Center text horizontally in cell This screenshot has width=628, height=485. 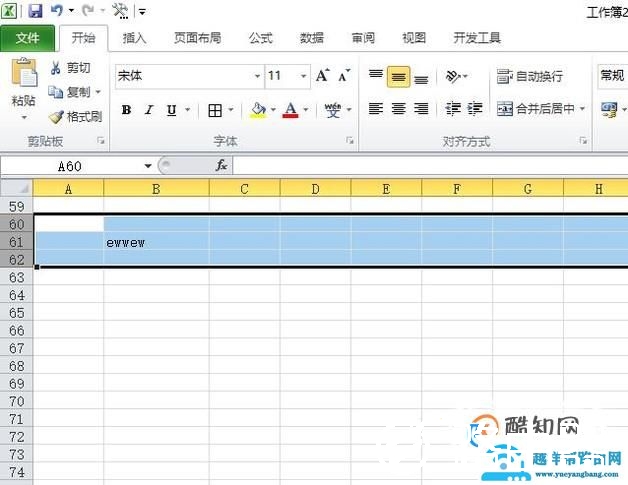tap(399, 109)
